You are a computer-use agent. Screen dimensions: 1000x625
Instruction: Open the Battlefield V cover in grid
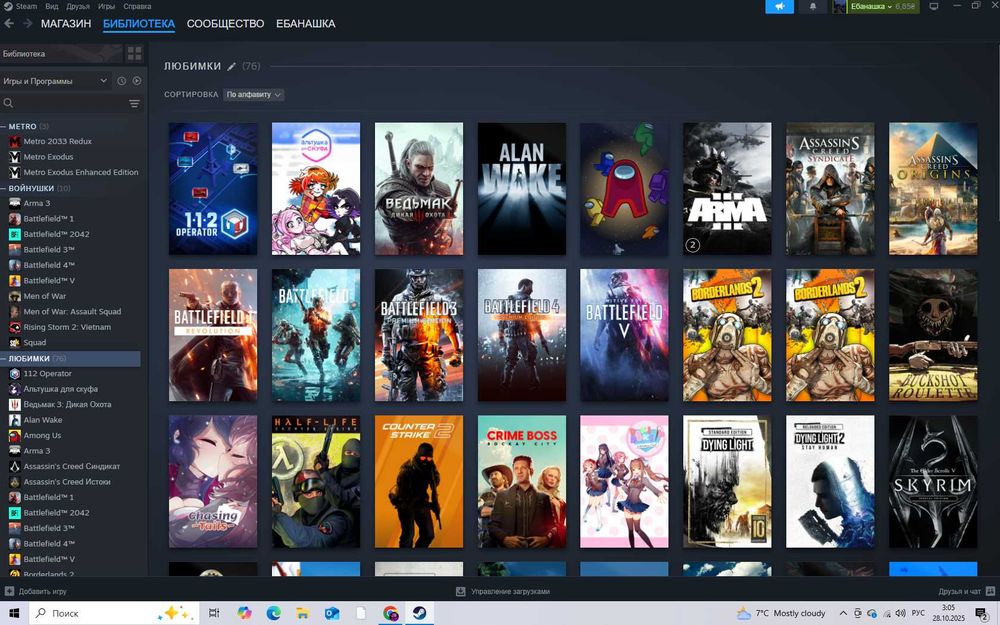coord(624,335)
